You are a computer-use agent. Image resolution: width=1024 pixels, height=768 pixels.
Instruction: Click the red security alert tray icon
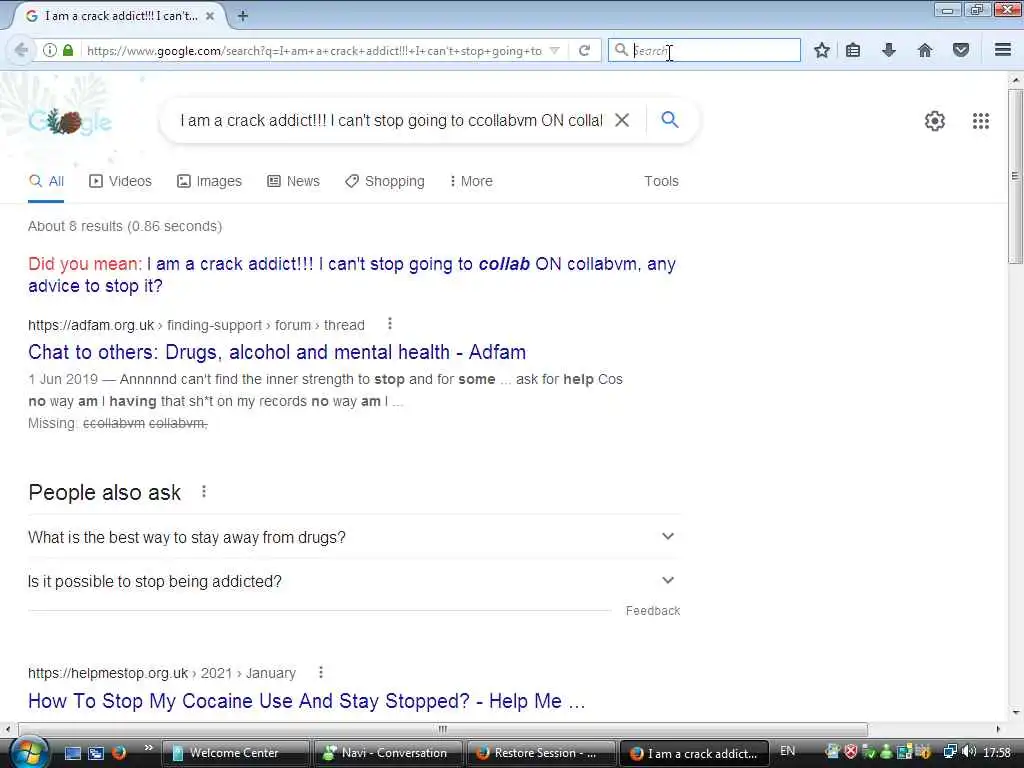coord(850,752)
